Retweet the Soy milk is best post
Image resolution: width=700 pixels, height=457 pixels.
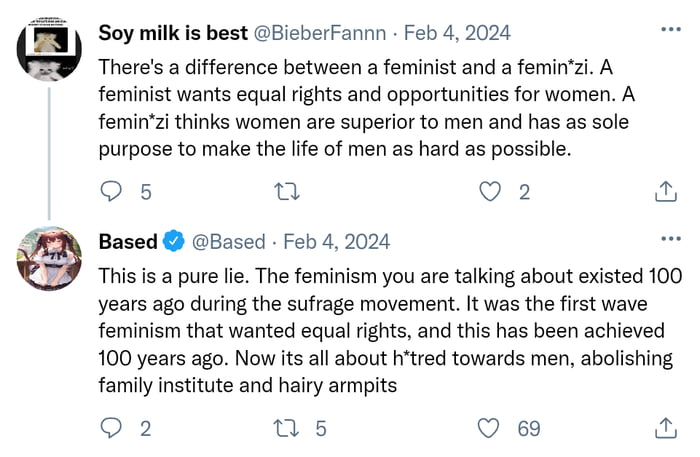click(286, 192)
